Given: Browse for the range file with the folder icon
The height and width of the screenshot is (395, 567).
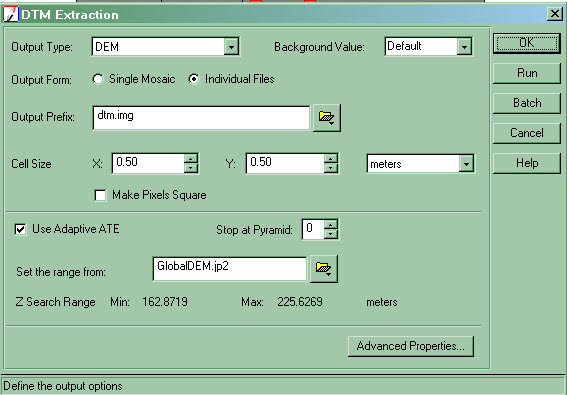Looking at the screenshot, I should pos(324,269).
